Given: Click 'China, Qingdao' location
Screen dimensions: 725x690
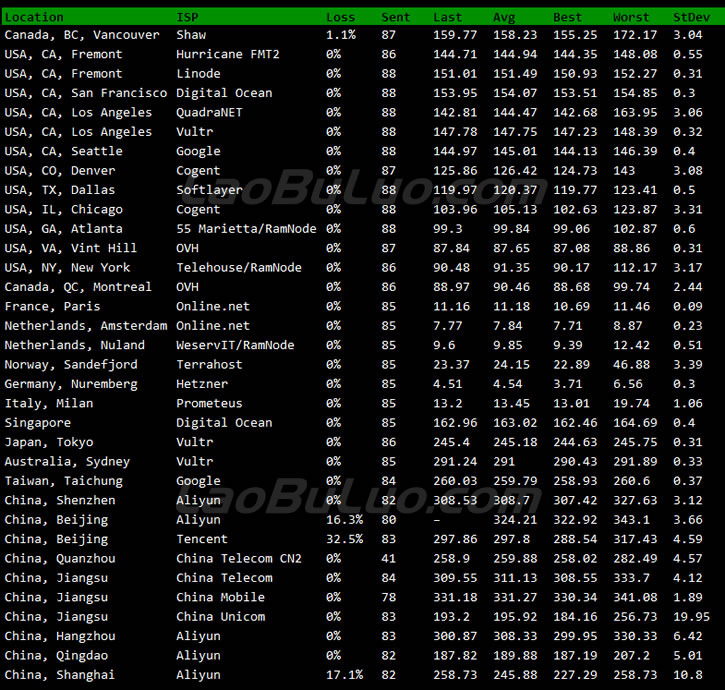Looking at the screenshot, I should (56, 656).
